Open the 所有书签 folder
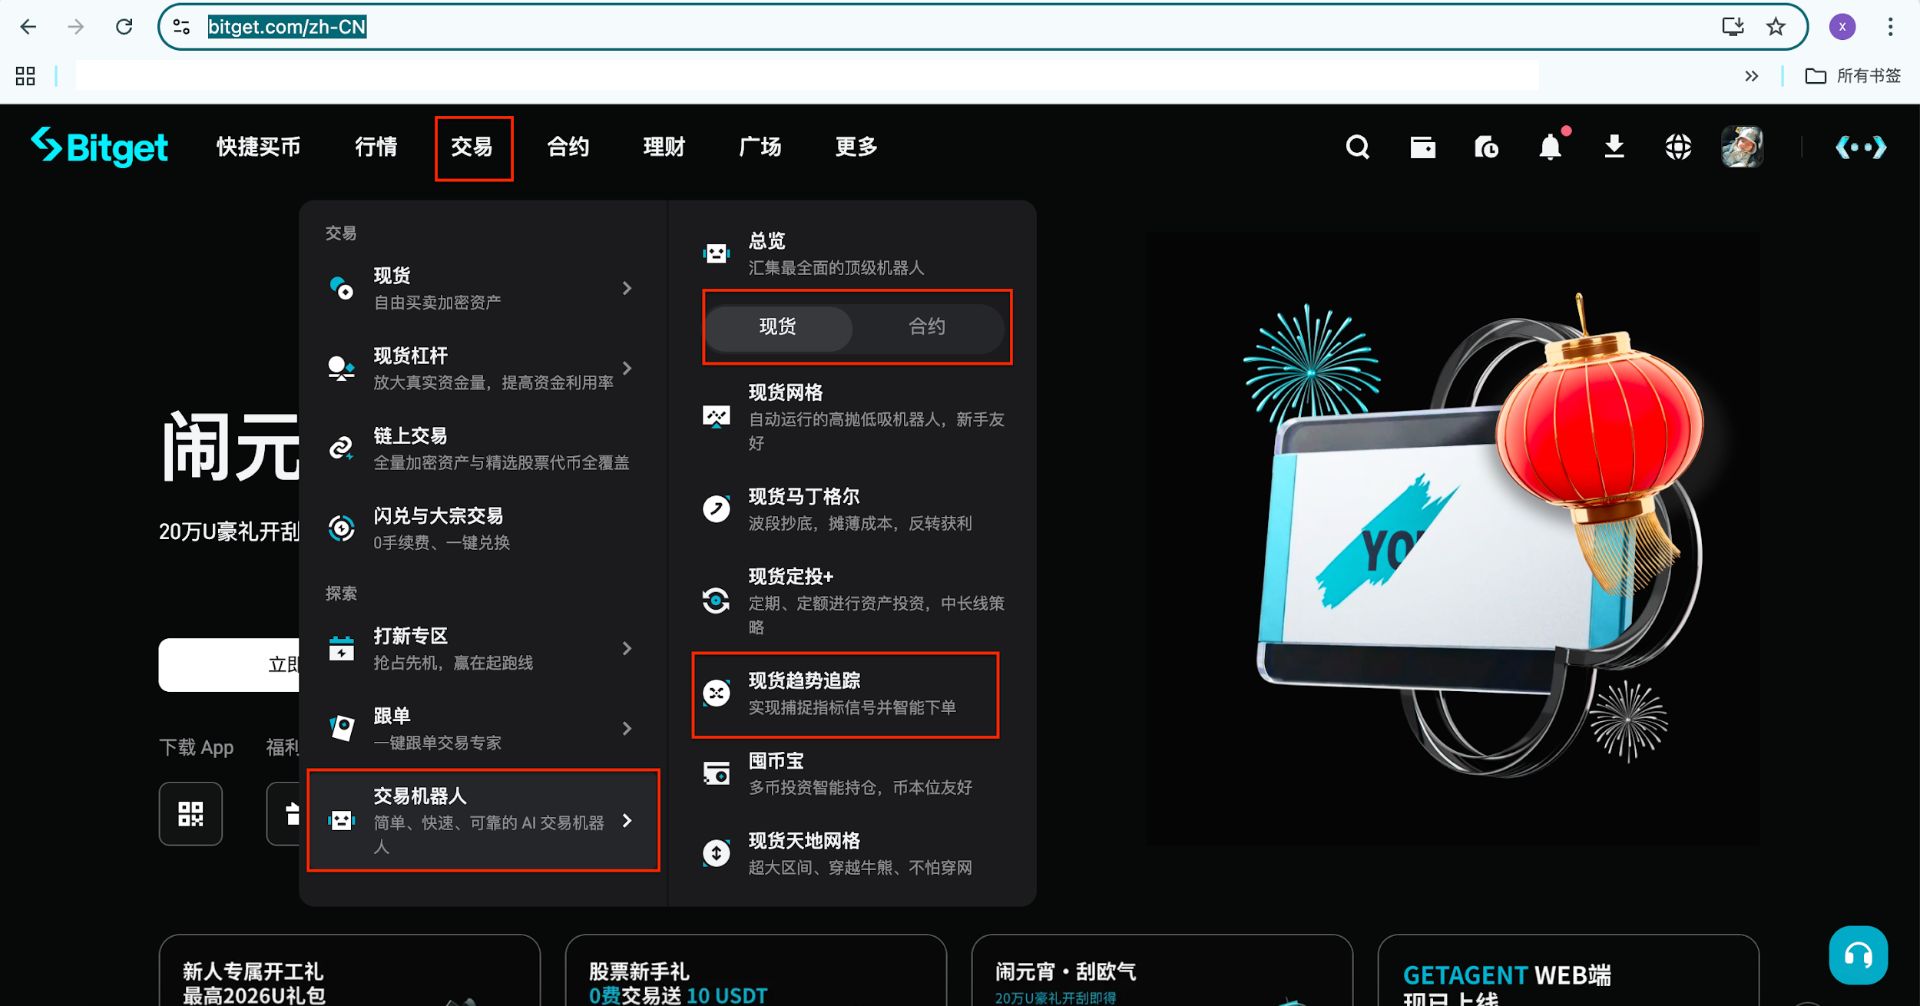The image size is (1920, 1006). pyautogui.click(x=1852, y=76)
